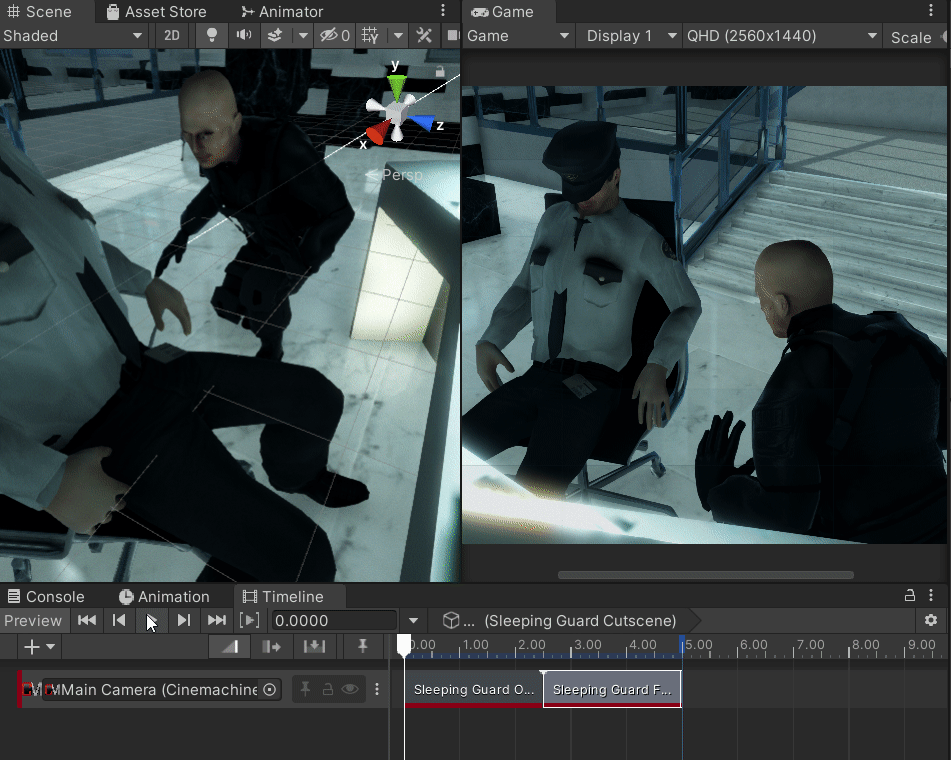Toggle the Timeline window lock icon
Screen dimensions: 951x760
pyautogui.click(x=910, y=595)
